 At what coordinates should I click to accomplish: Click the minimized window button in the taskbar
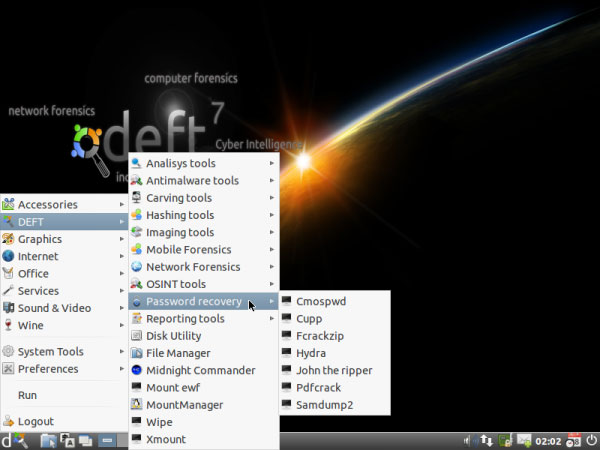[107, 441]
